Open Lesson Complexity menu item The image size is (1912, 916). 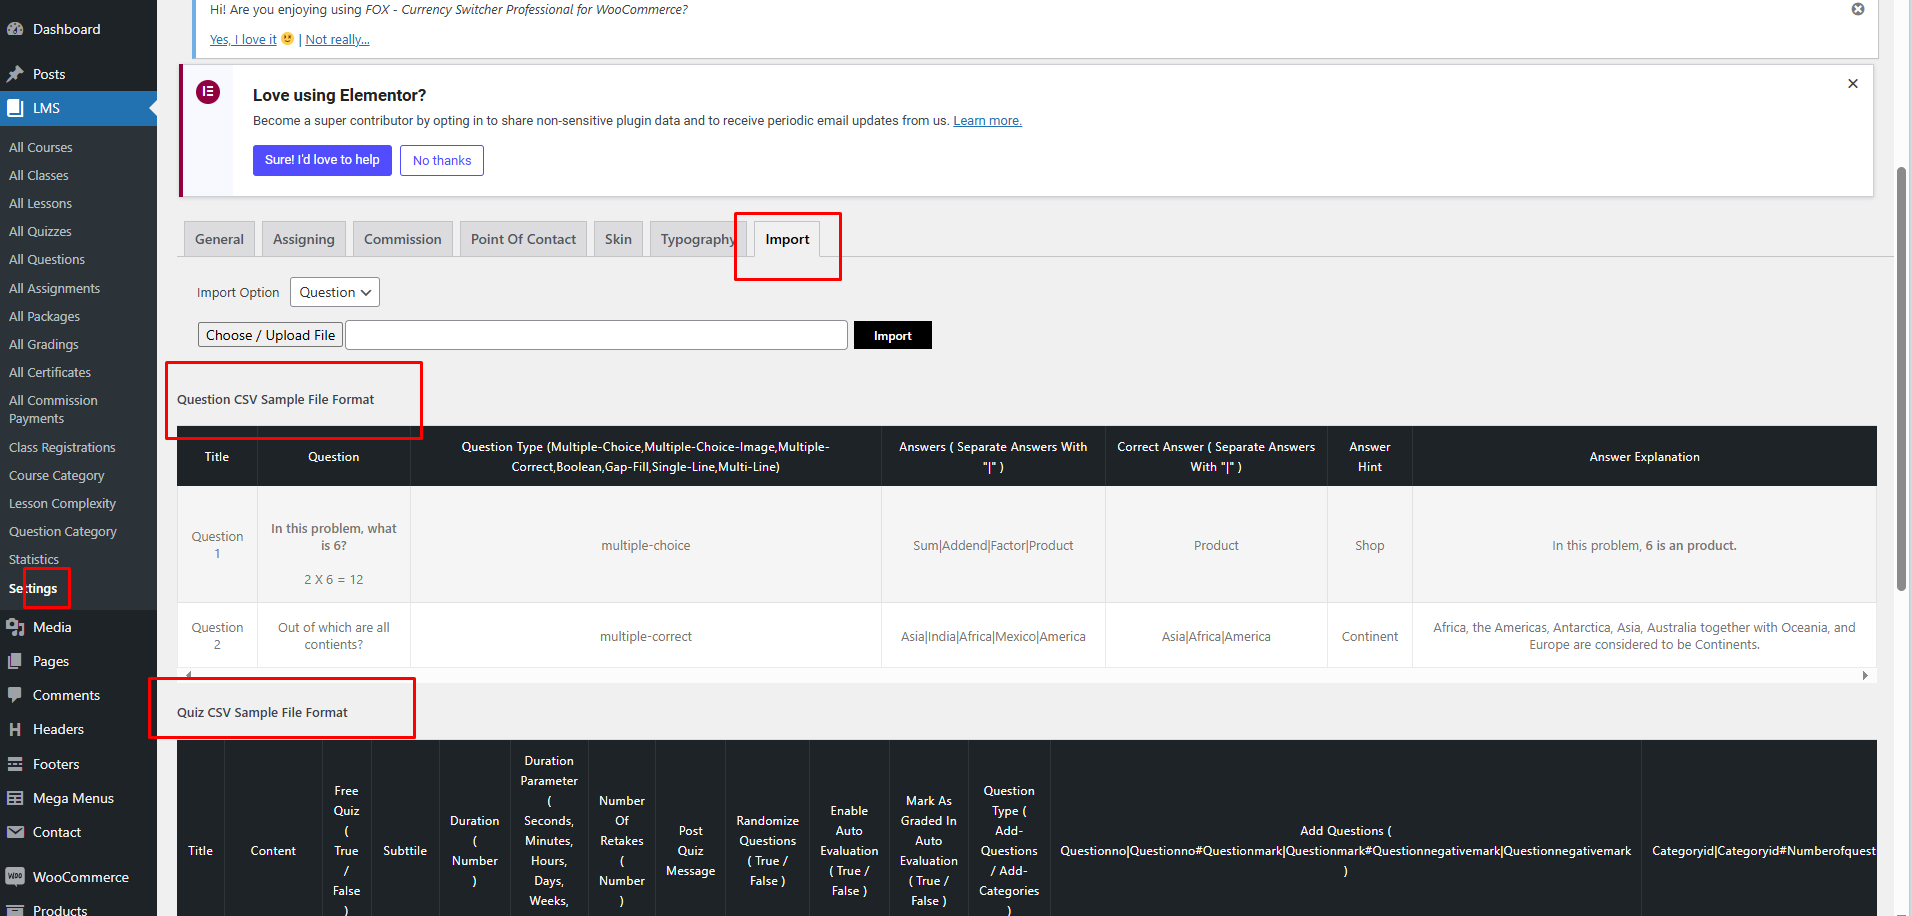(x=62, y=503)
